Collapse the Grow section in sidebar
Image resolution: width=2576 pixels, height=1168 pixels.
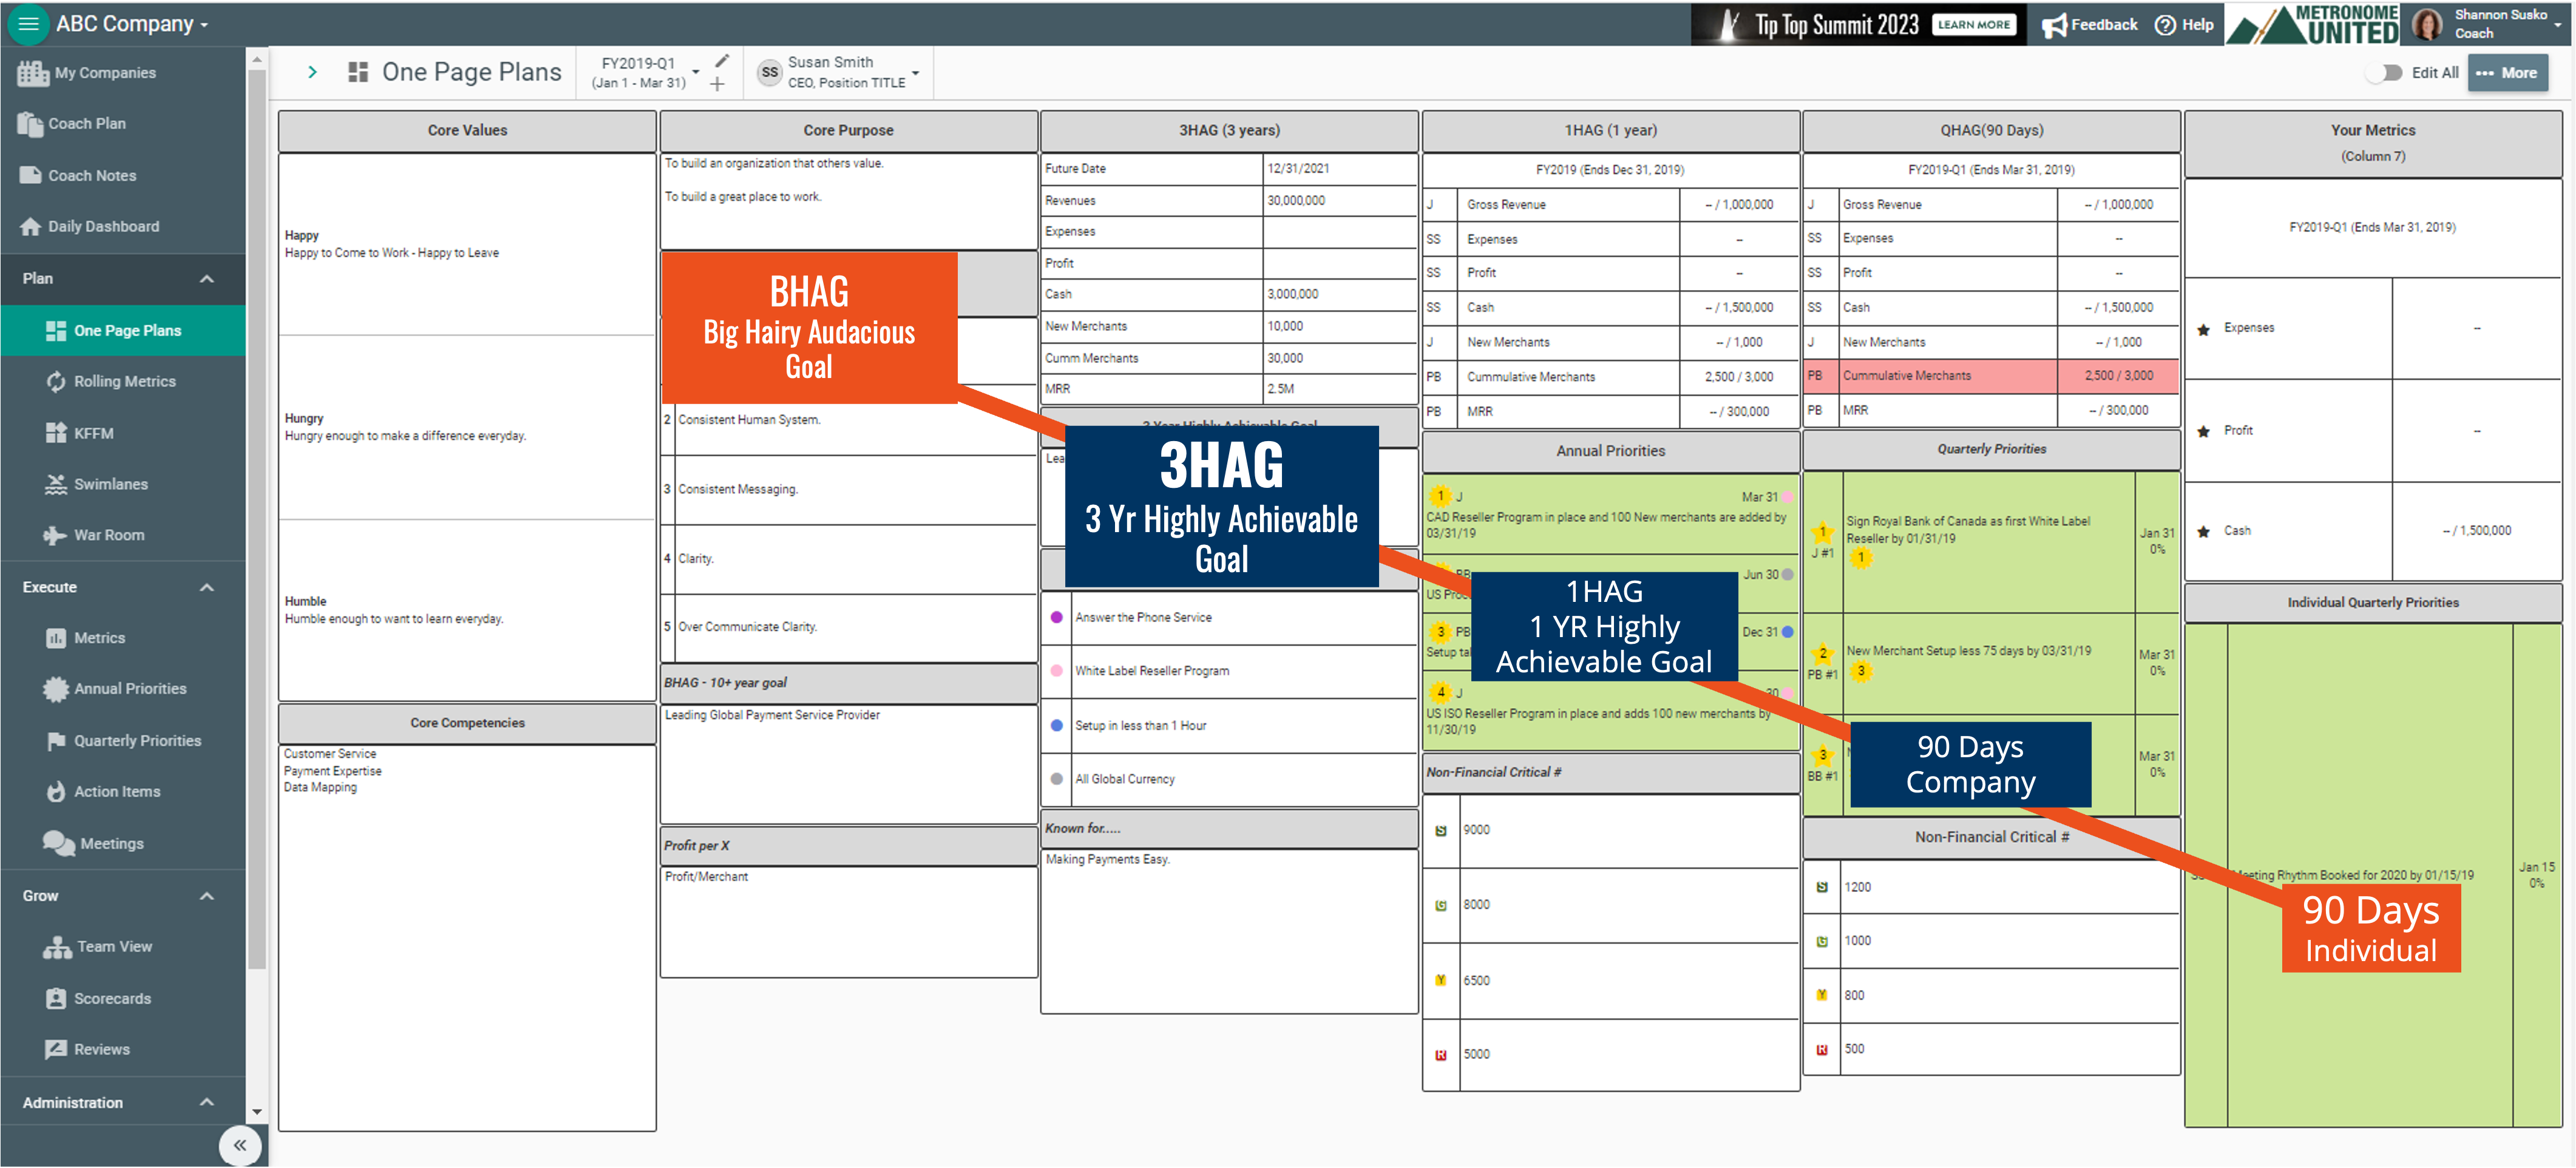(207, 896)
